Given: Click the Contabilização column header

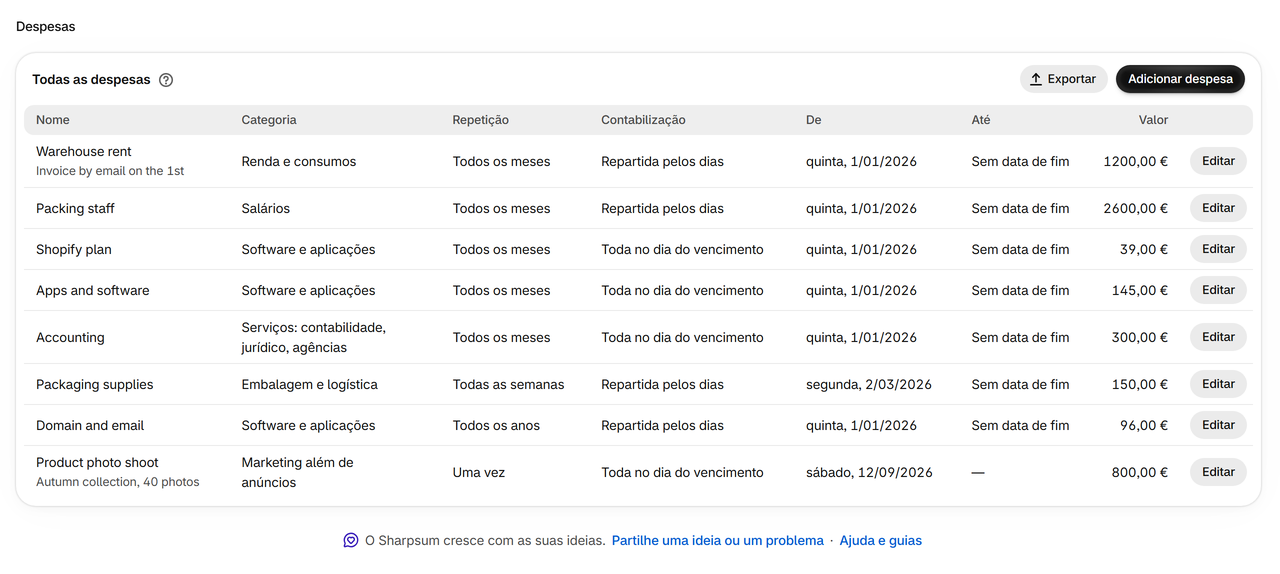Looking at the screenshot, I should pos(643,120).
